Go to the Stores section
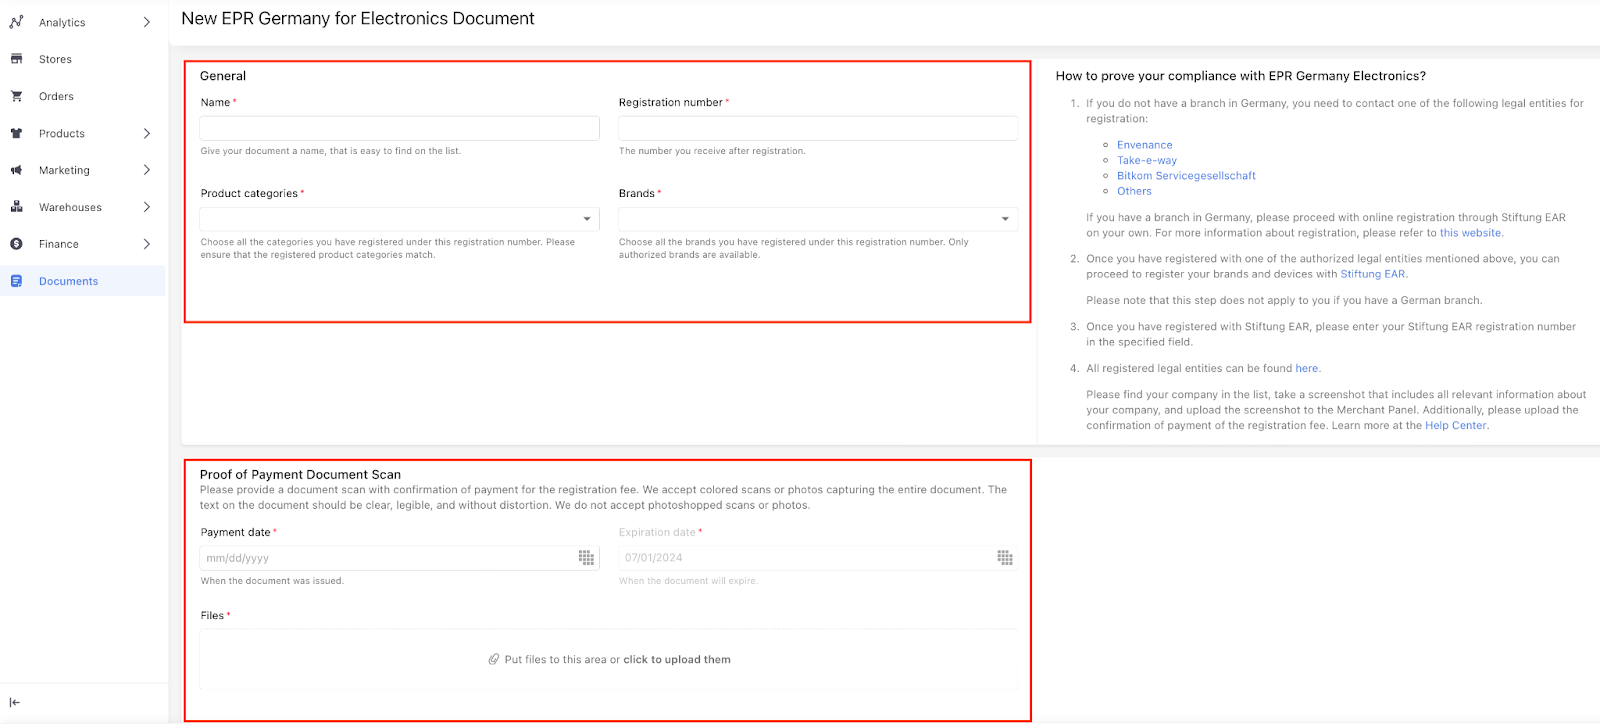 55,59
